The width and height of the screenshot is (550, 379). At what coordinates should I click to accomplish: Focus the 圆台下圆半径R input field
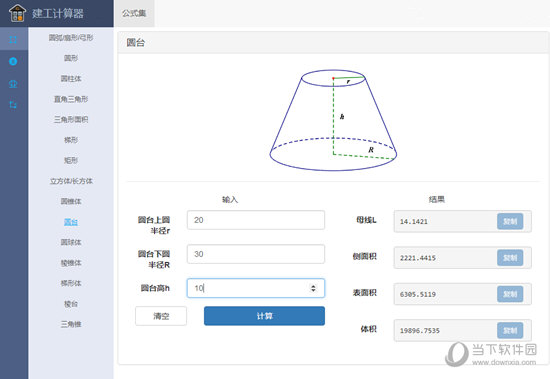(x=256, y=254)
